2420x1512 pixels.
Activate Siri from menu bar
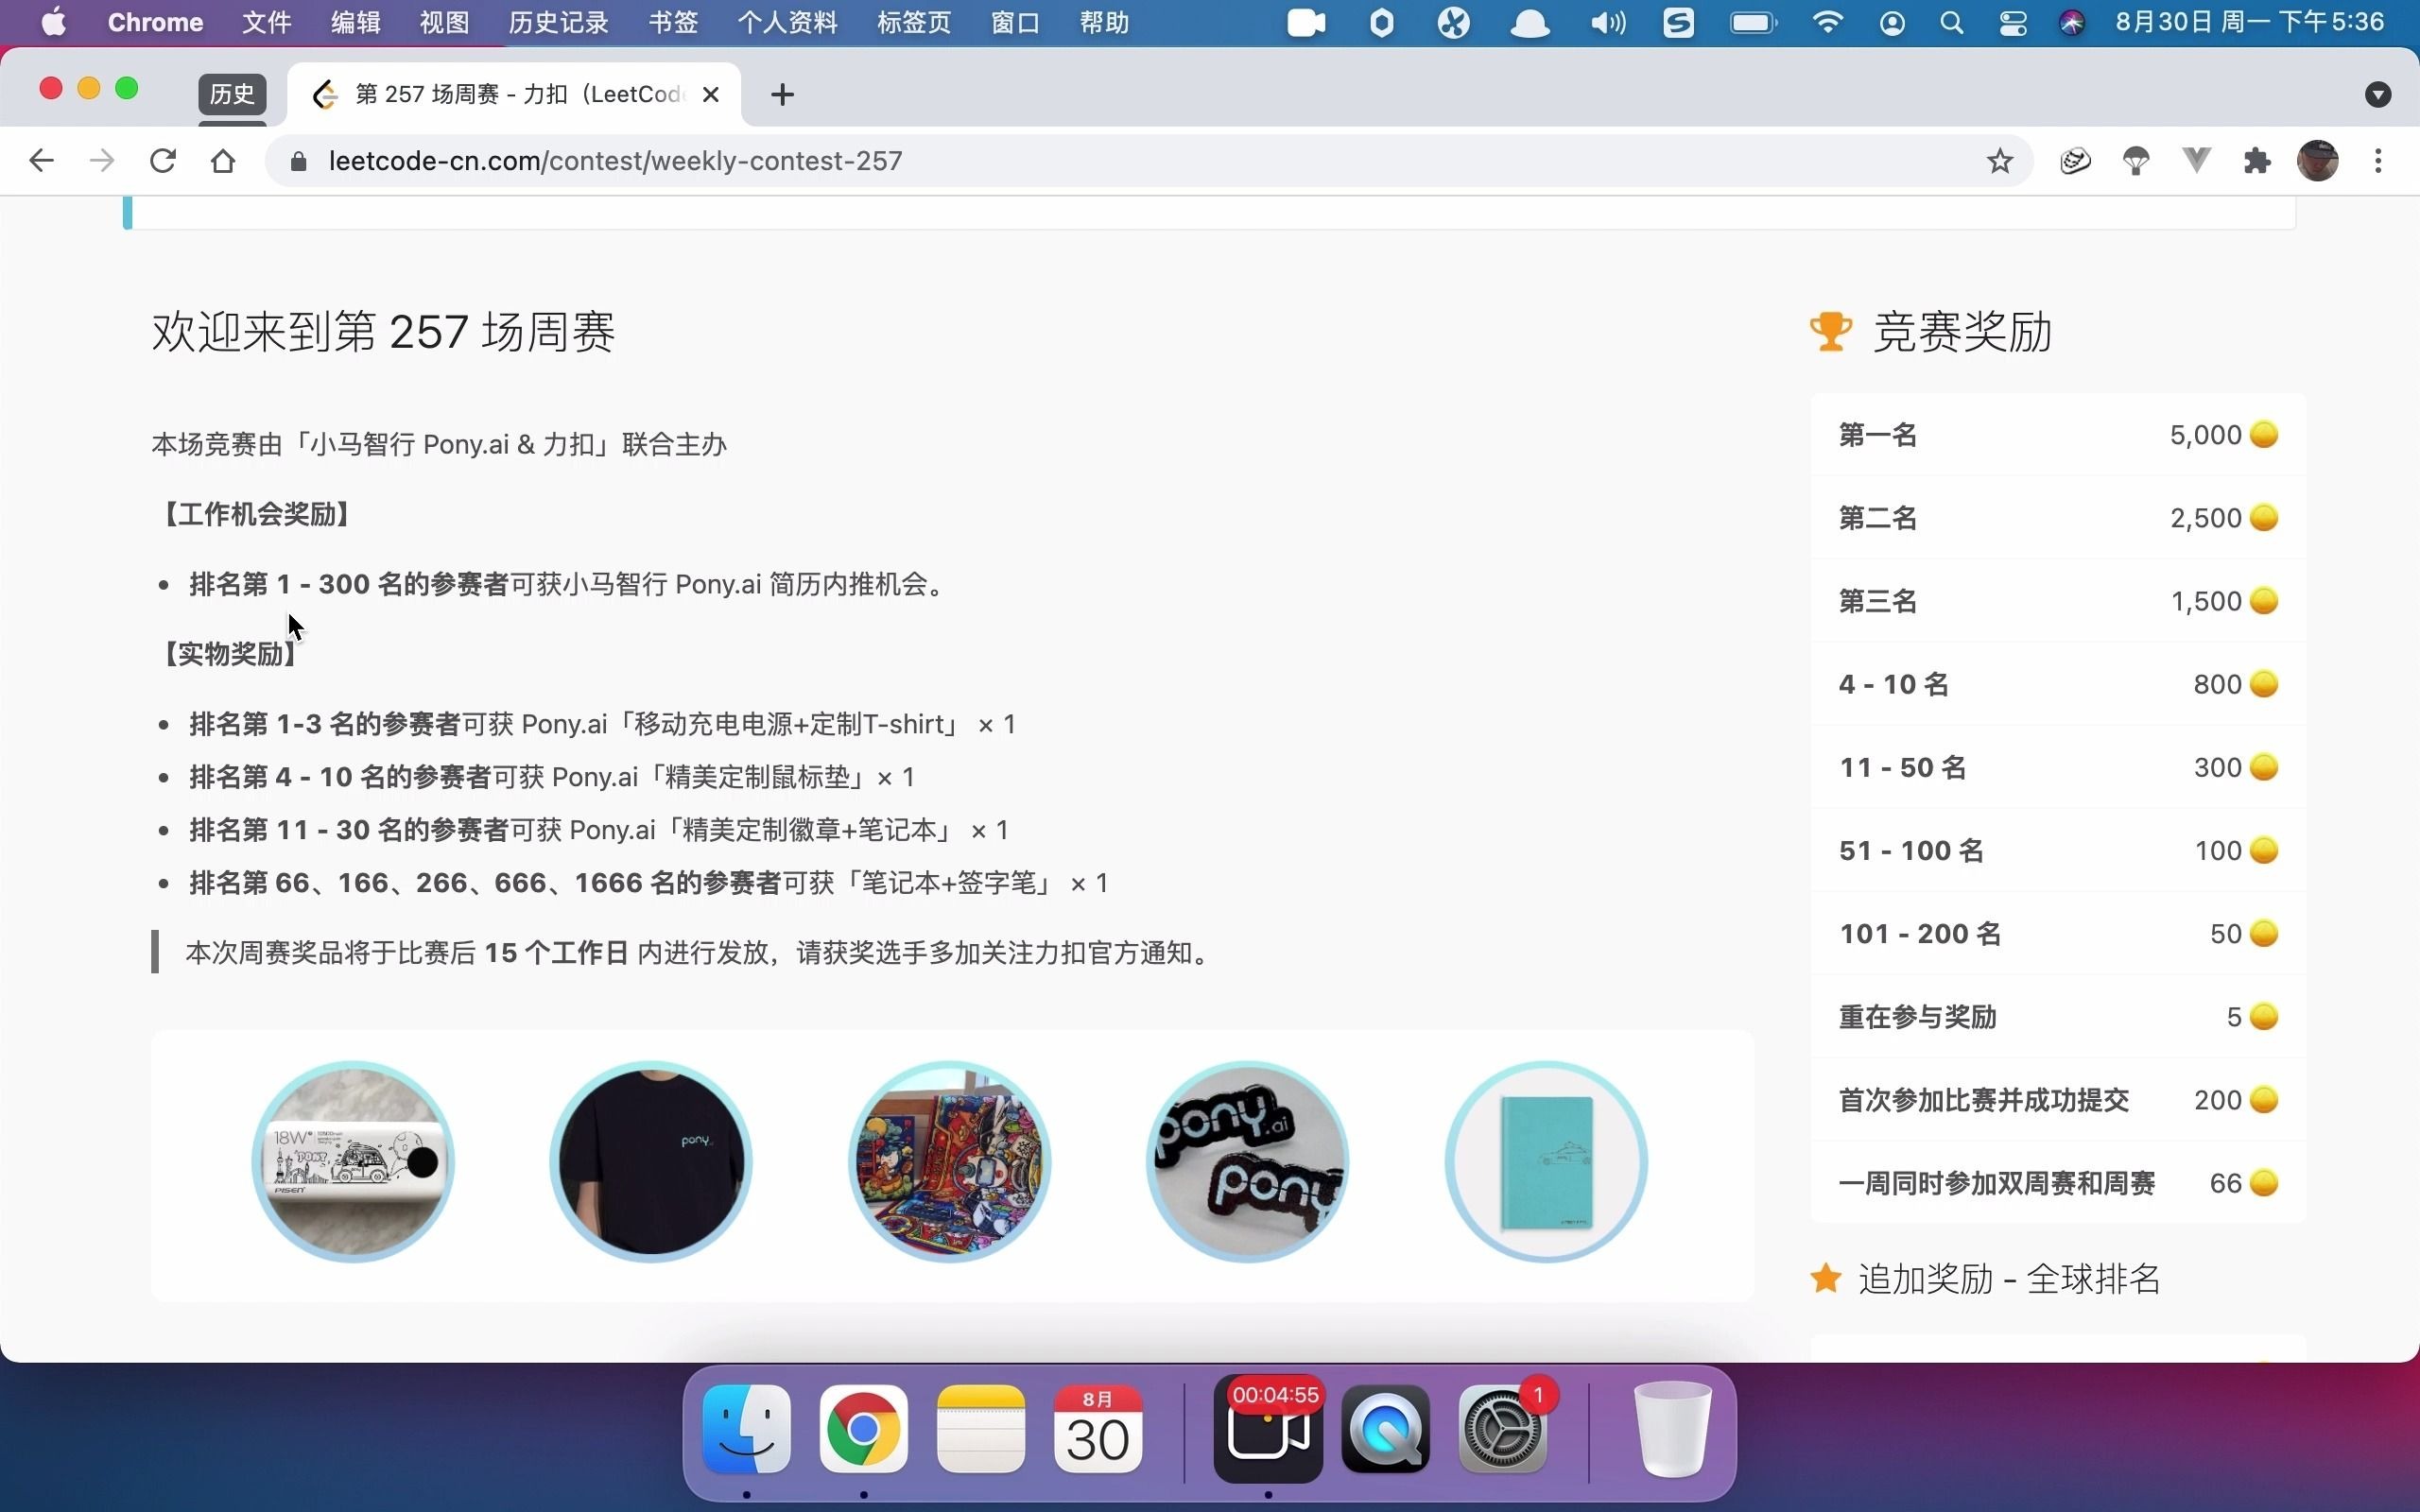point(2072,22)
